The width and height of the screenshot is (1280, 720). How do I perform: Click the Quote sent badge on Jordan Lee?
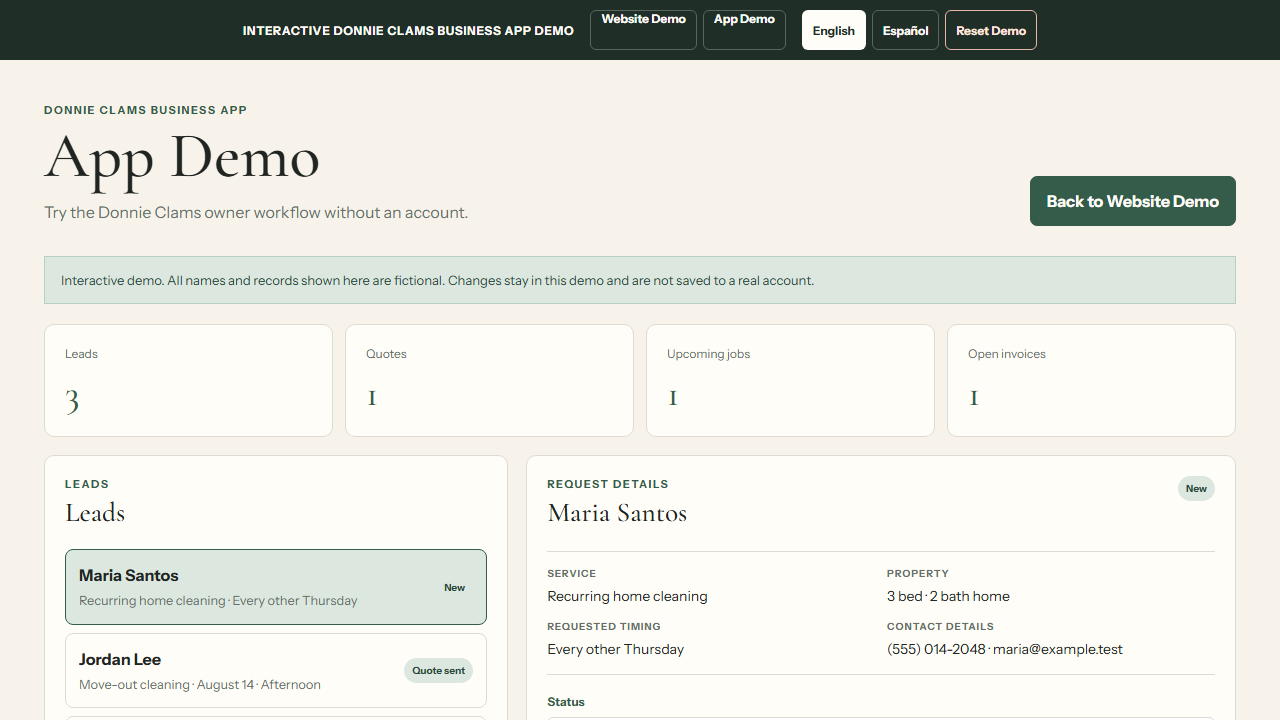pos(439,671)
